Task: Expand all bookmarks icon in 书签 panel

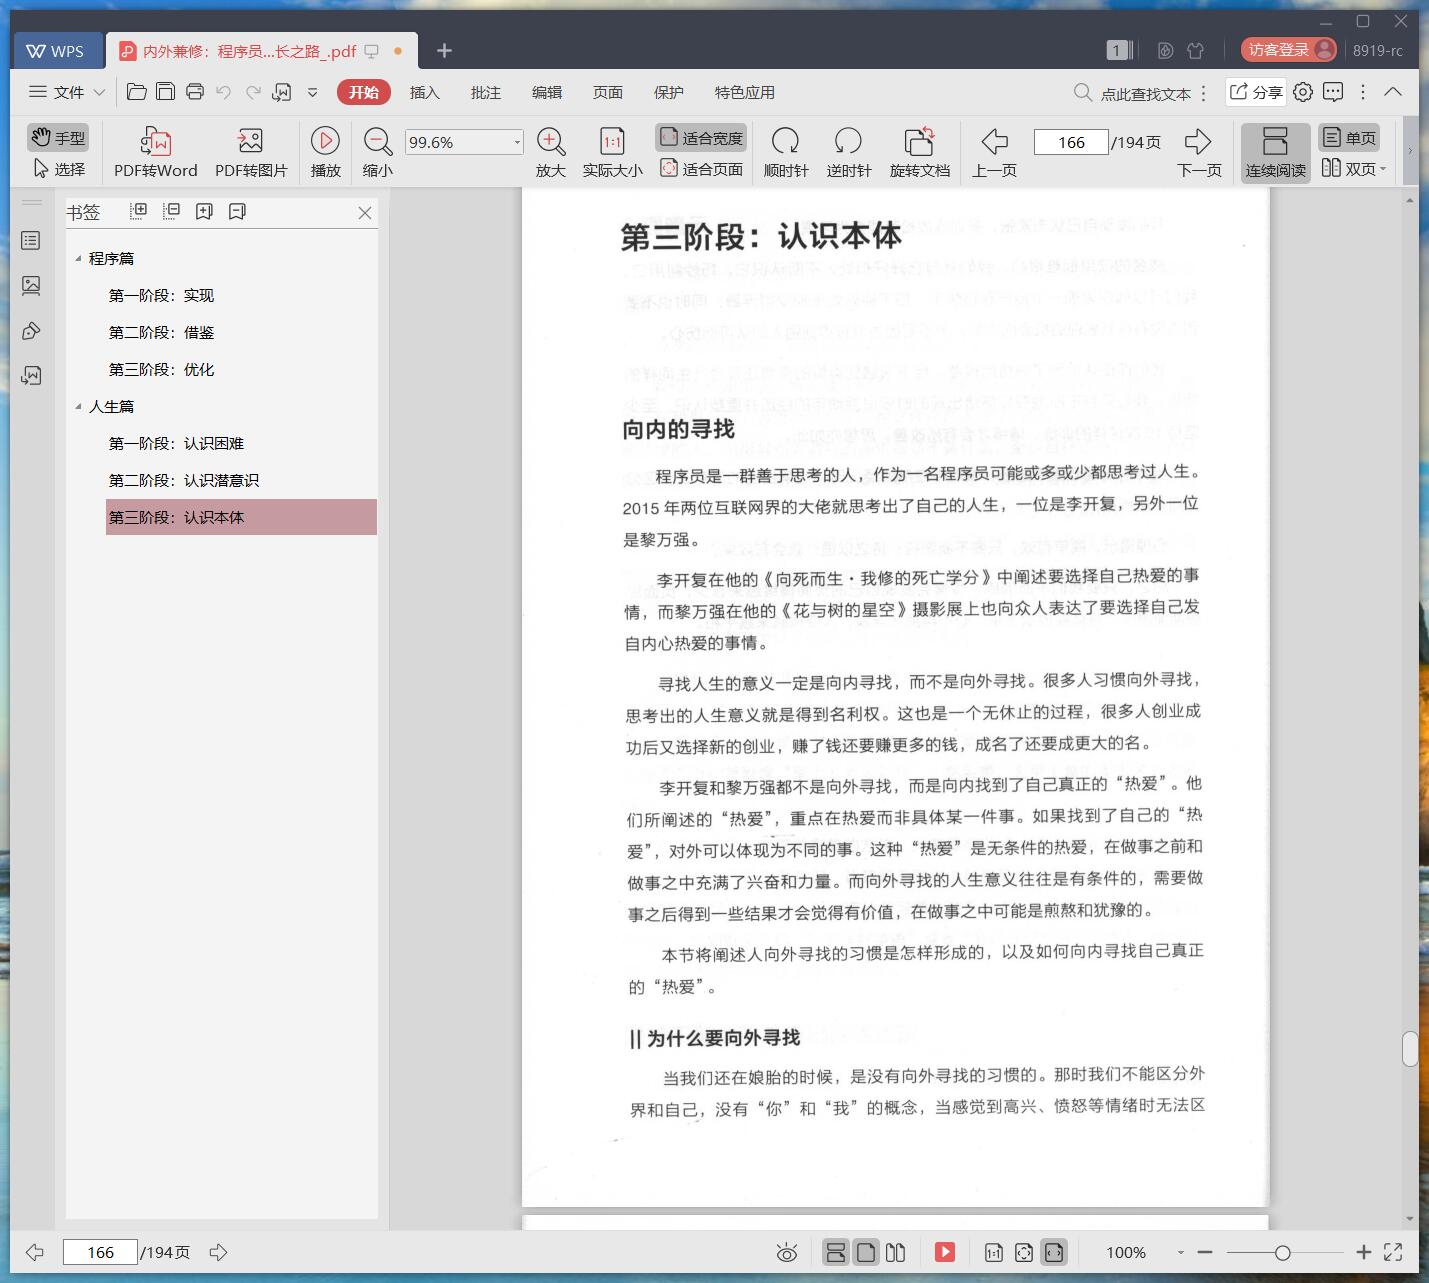Action: (139, 211)
